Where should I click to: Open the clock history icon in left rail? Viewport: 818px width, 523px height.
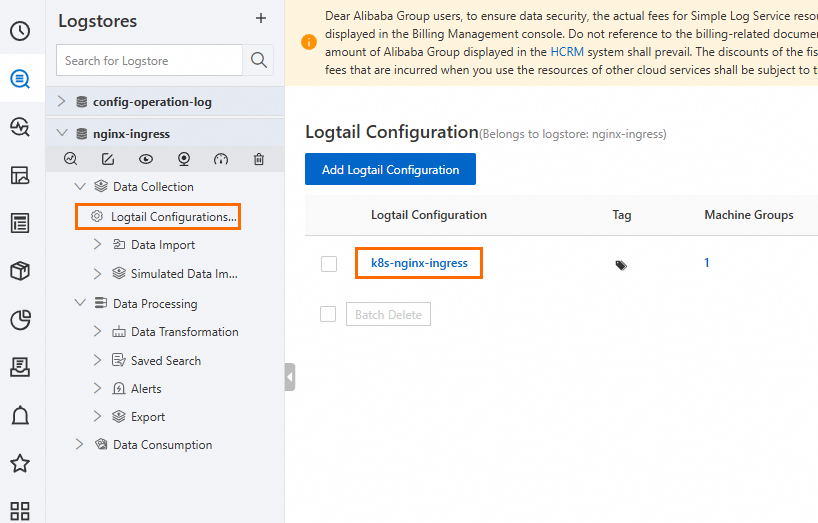coord(20,31)
